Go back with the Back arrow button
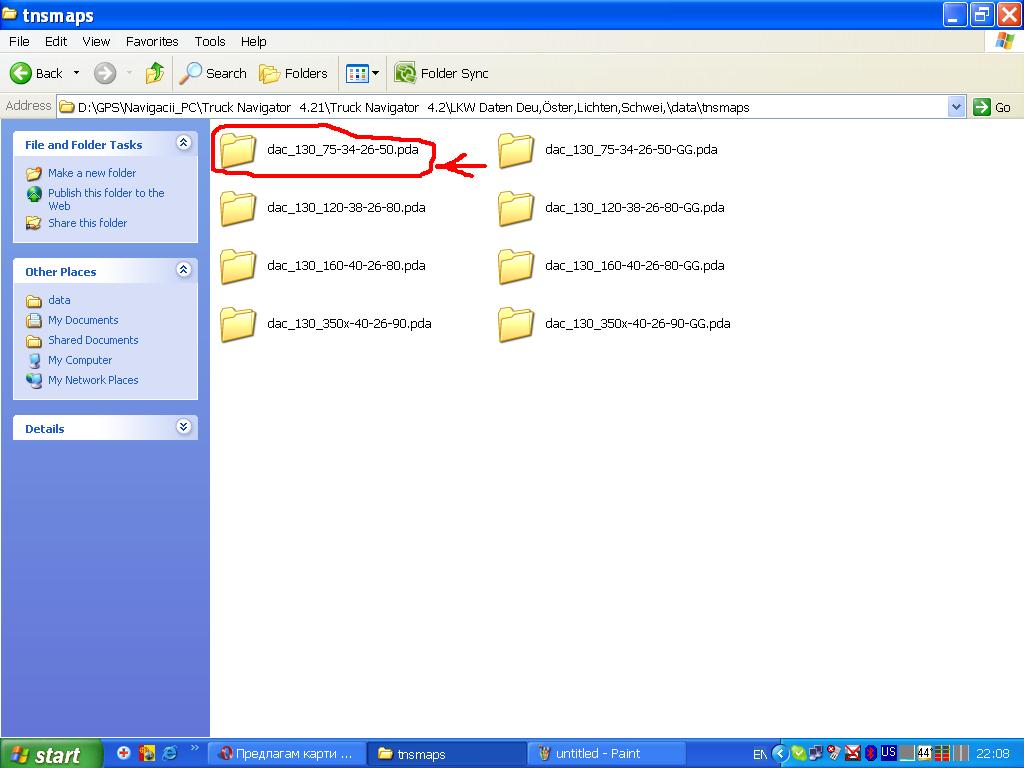 (37, 73)
